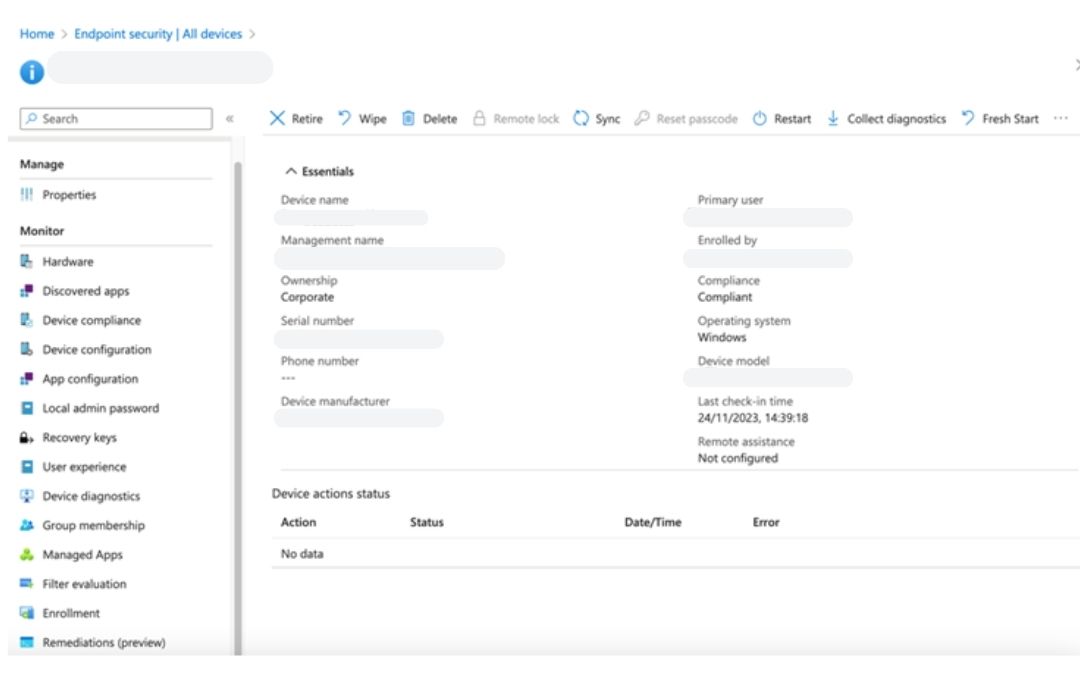The image size is (1080, 675).
Task: Select the Compliant compliance value
Action: (x=725, y=297)
